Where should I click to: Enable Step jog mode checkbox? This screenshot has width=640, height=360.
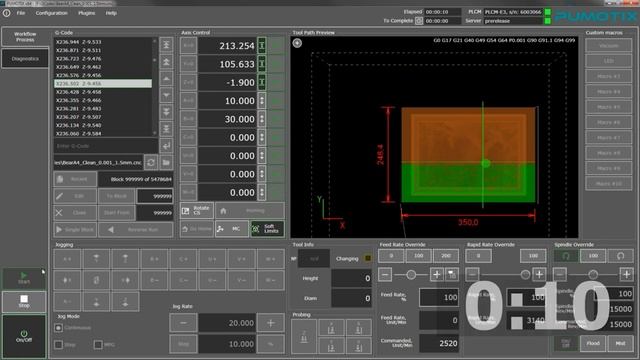point(58,345)
